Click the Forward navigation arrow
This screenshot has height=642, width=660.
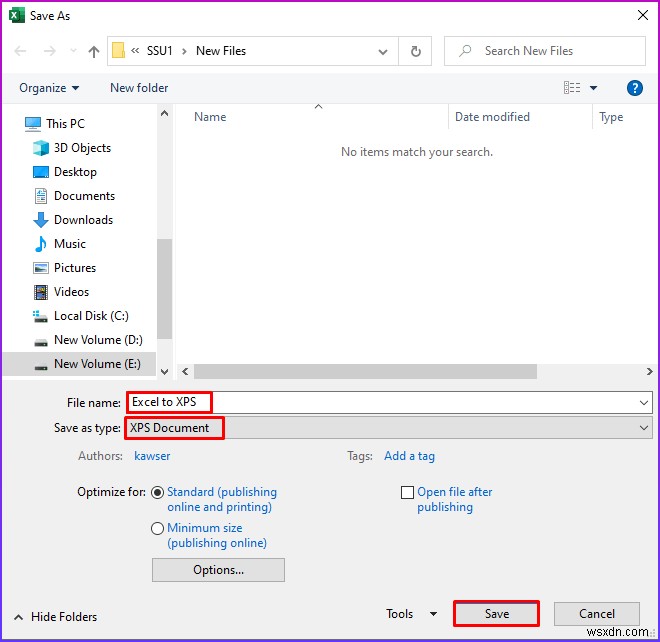click(x=50, y=51)
